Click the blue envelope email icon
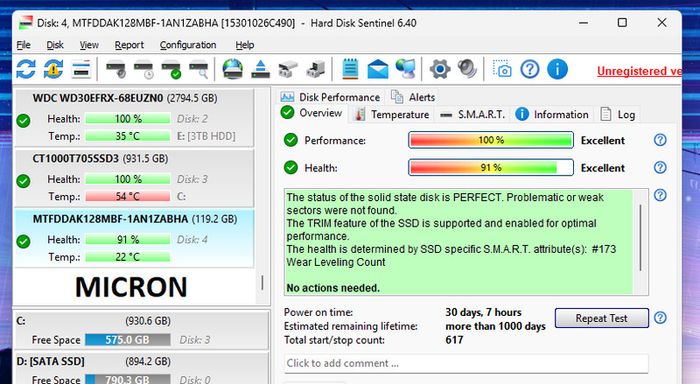 (378, 70)
